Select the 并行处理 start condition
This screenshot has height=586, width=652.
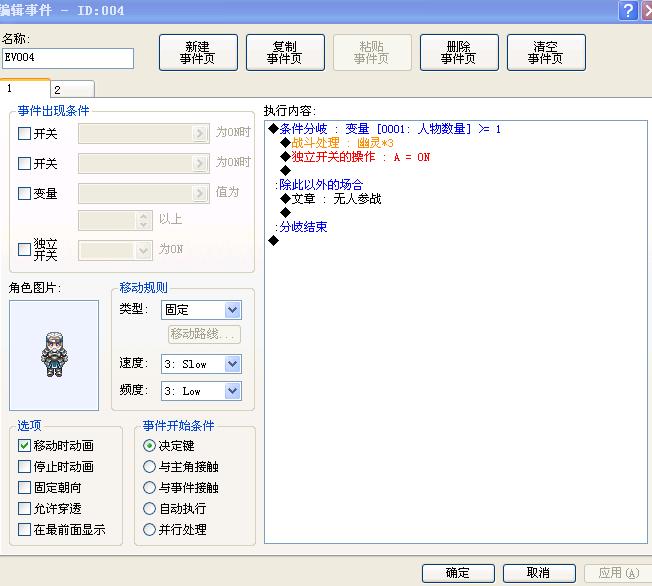coord(149,529)
